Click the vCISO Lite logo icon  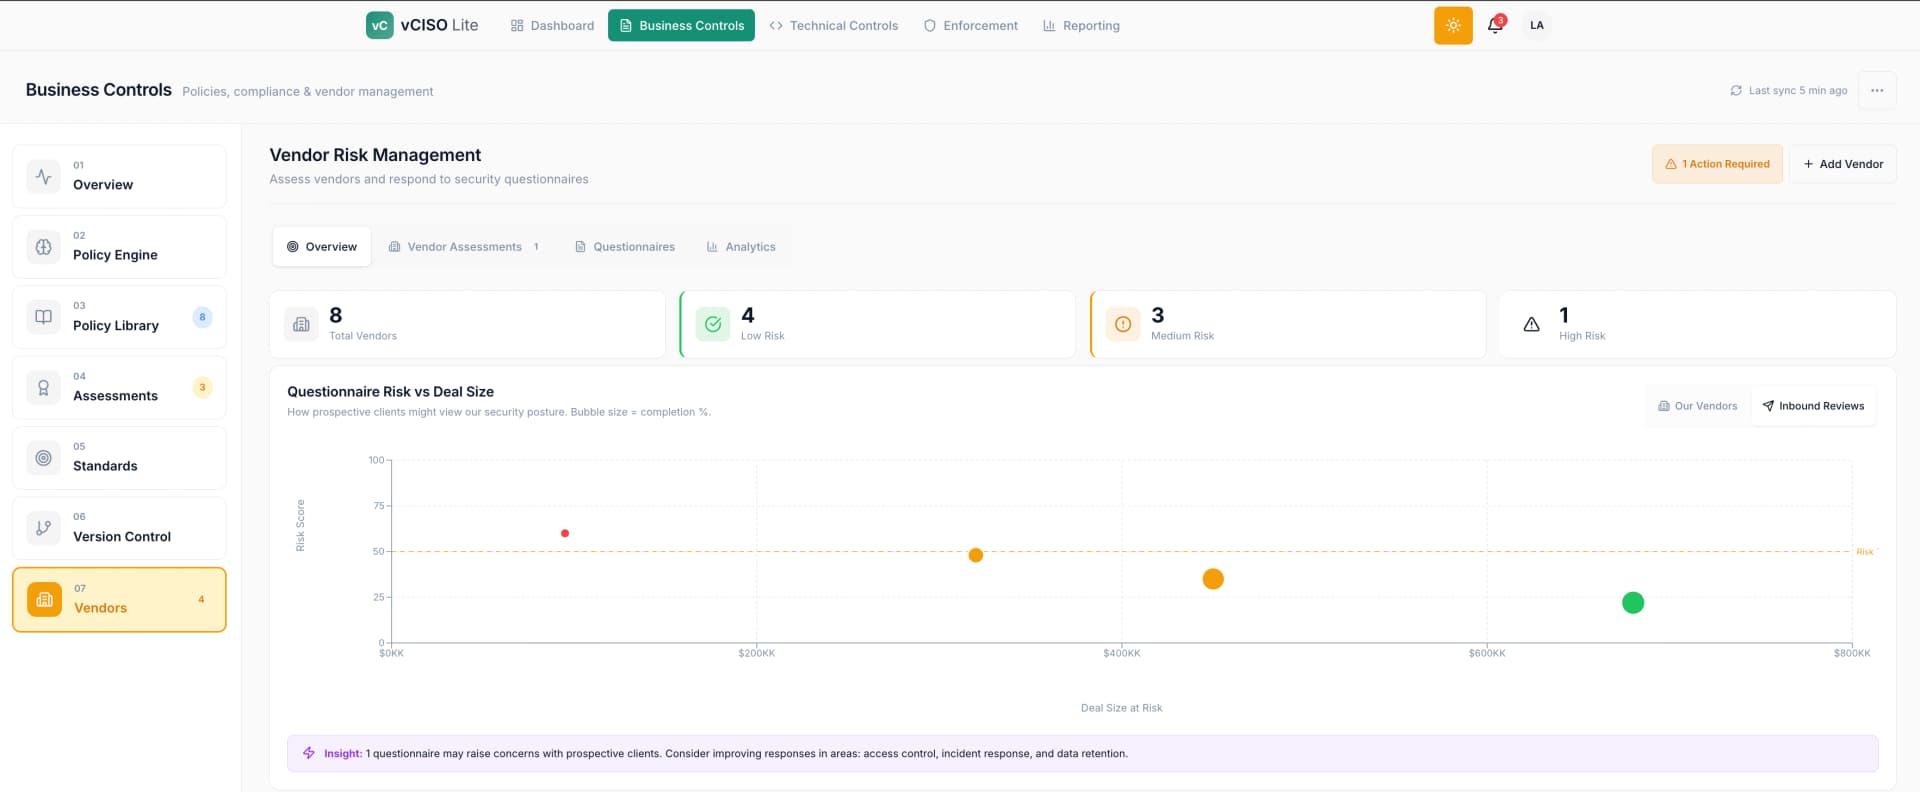(x=379, y=25)
